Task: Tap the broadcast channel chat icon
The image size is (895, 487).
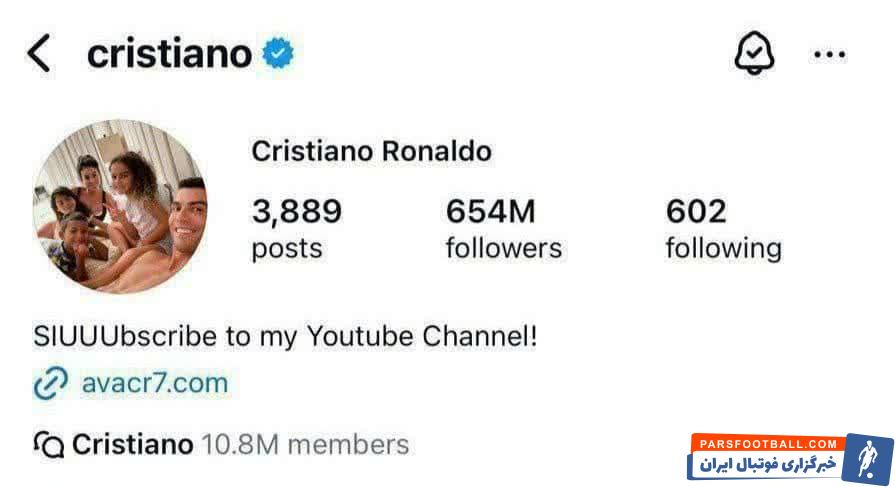Action: click(x=49, y=444)
